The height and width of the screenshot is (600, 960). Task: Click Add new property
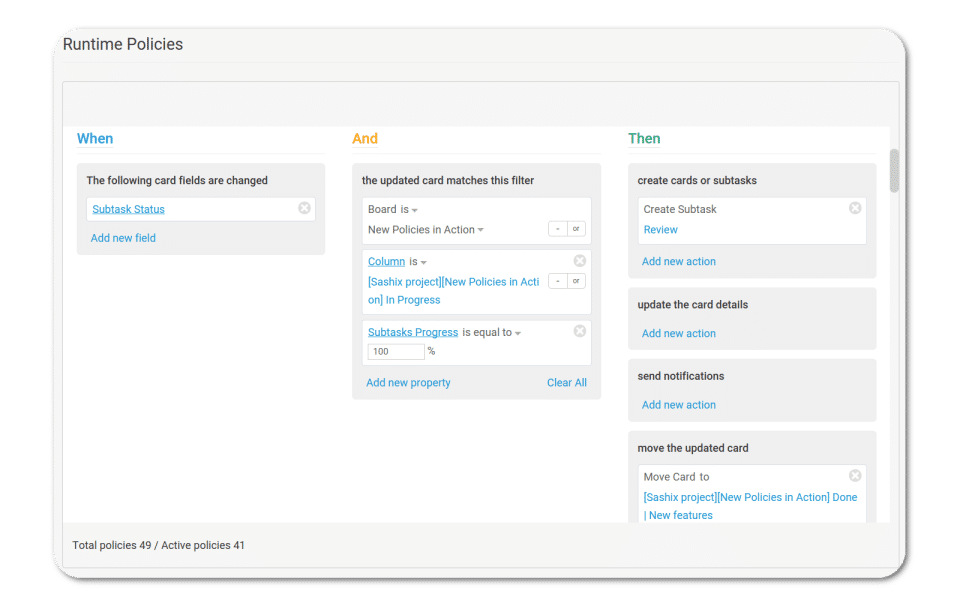[x=408, y=382]
